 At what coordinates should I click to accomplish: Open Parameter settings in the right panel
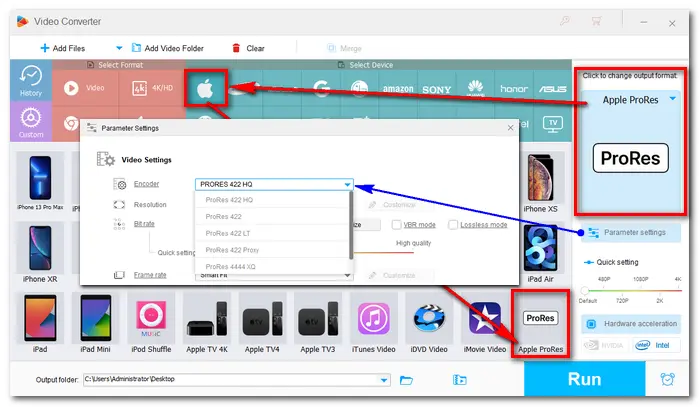630,233
